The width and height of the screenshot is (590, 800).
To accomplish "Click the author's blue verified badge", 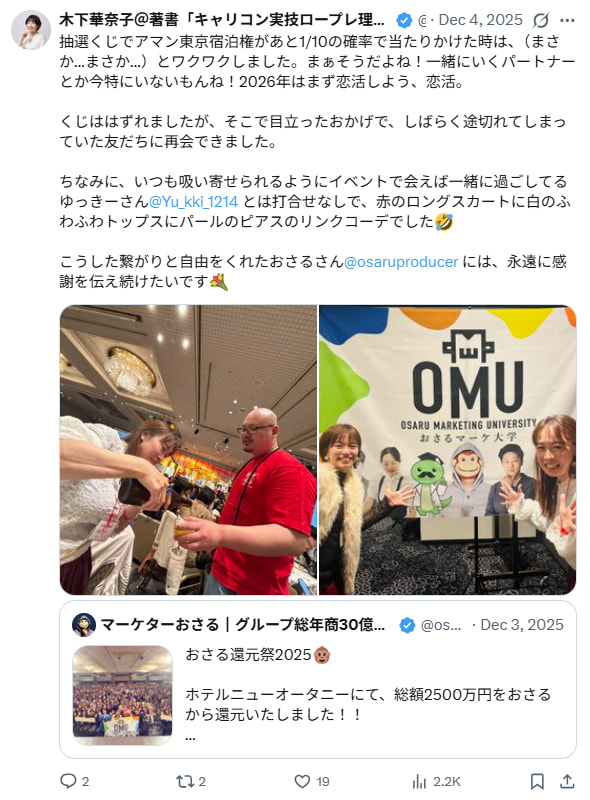I will (x=404, y=20).
